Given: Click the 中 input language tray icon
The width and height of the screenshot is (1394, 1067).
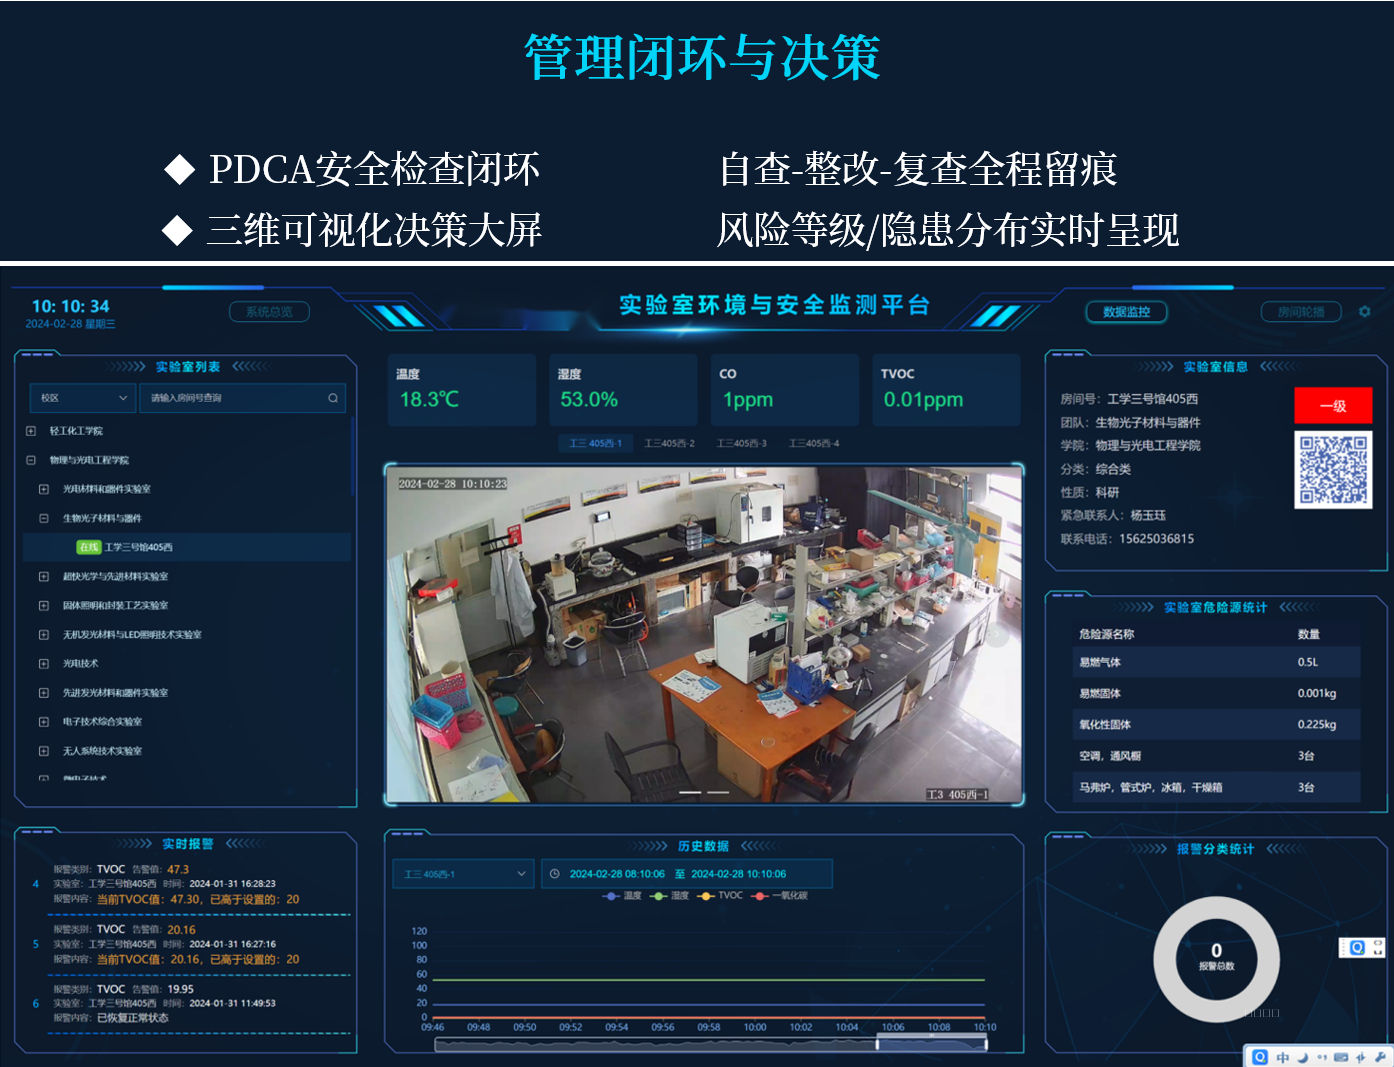Looking at the screenshot, I should point(1282,1057).
